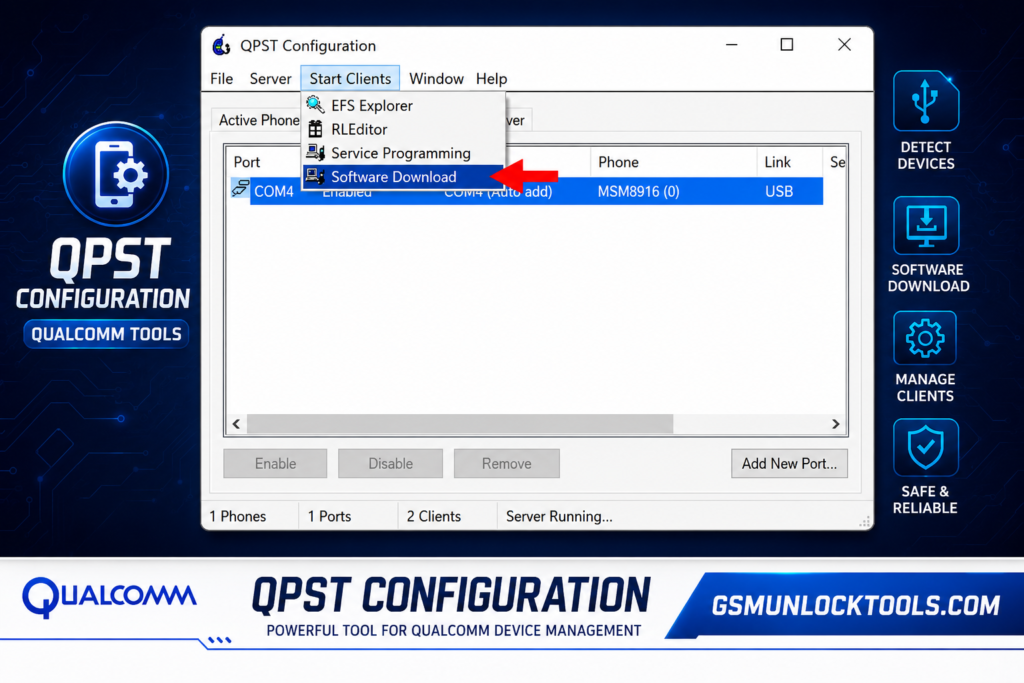Click the USB link cell
1024x683 pixels.
coord(779,191)
